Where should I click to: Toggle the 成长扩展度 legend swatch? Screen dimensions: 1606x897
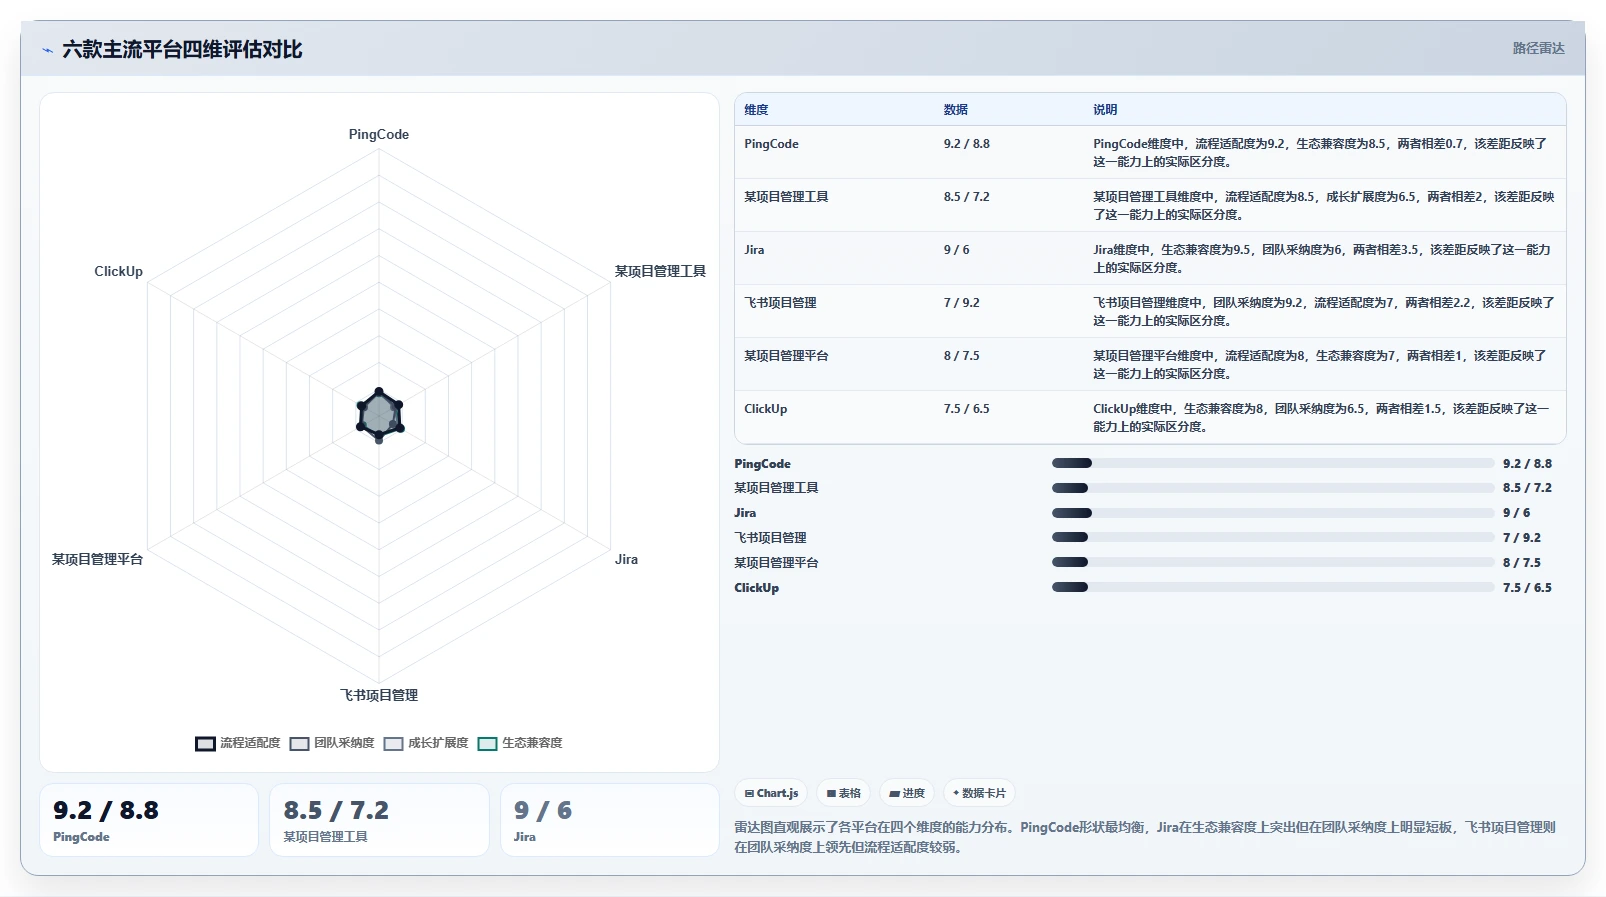tap(393, 743)
